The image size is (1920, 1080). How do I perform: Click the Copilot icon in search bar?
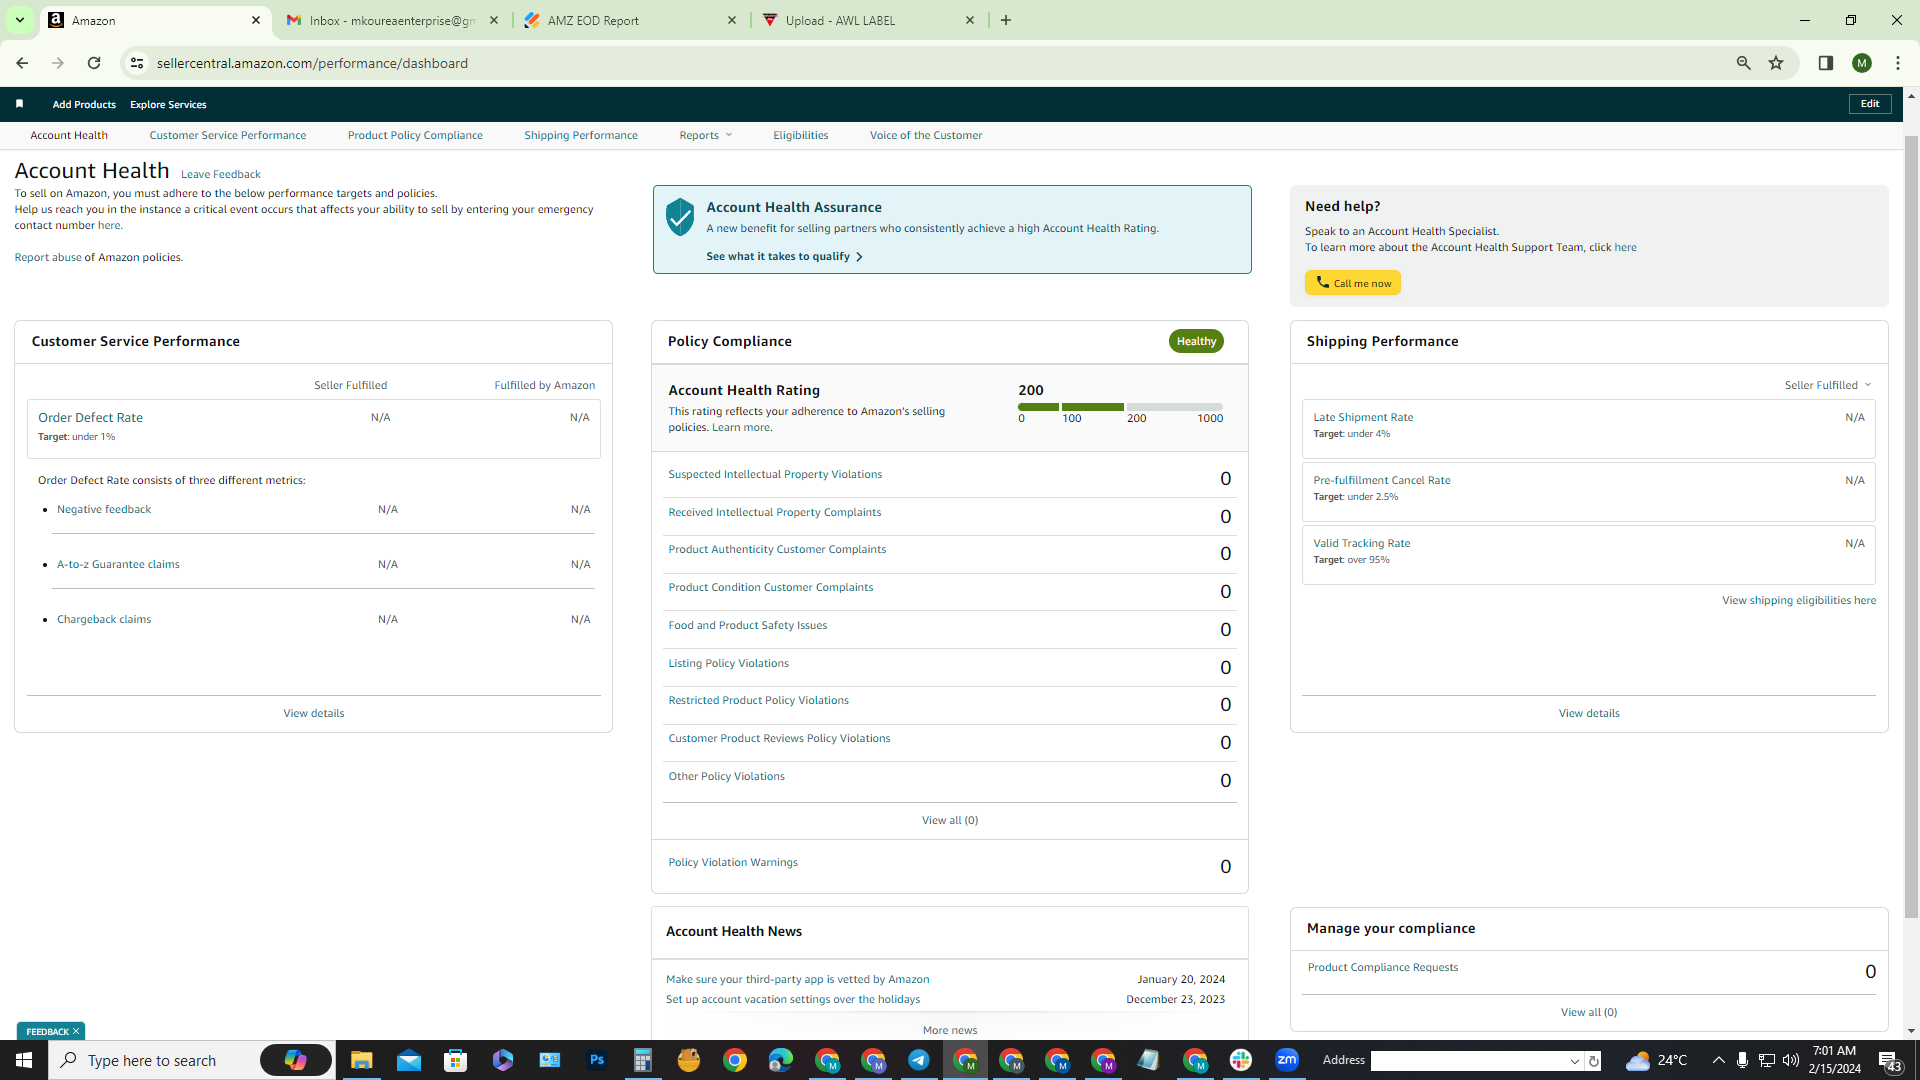tap(296, 1060)
